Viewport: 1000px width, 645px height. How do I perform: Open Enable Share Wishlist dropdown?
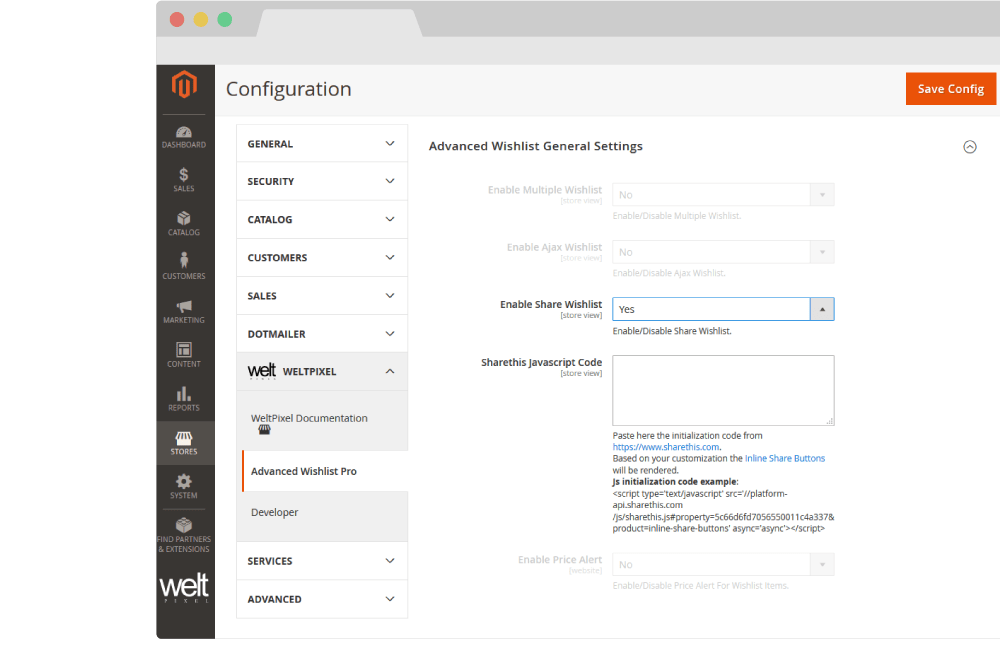[x=723, y=309]
